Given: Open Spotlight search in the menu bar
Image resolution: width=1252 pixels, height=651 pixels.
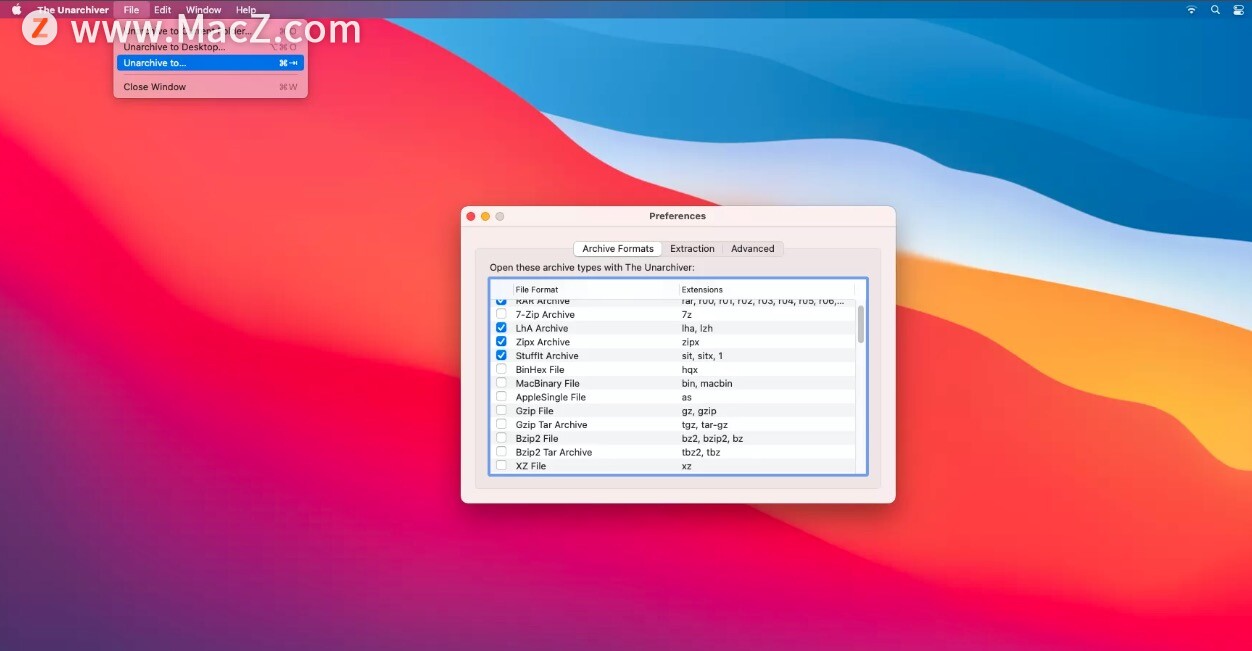Looking at the screenshot, I should [x=1216, y=10].
